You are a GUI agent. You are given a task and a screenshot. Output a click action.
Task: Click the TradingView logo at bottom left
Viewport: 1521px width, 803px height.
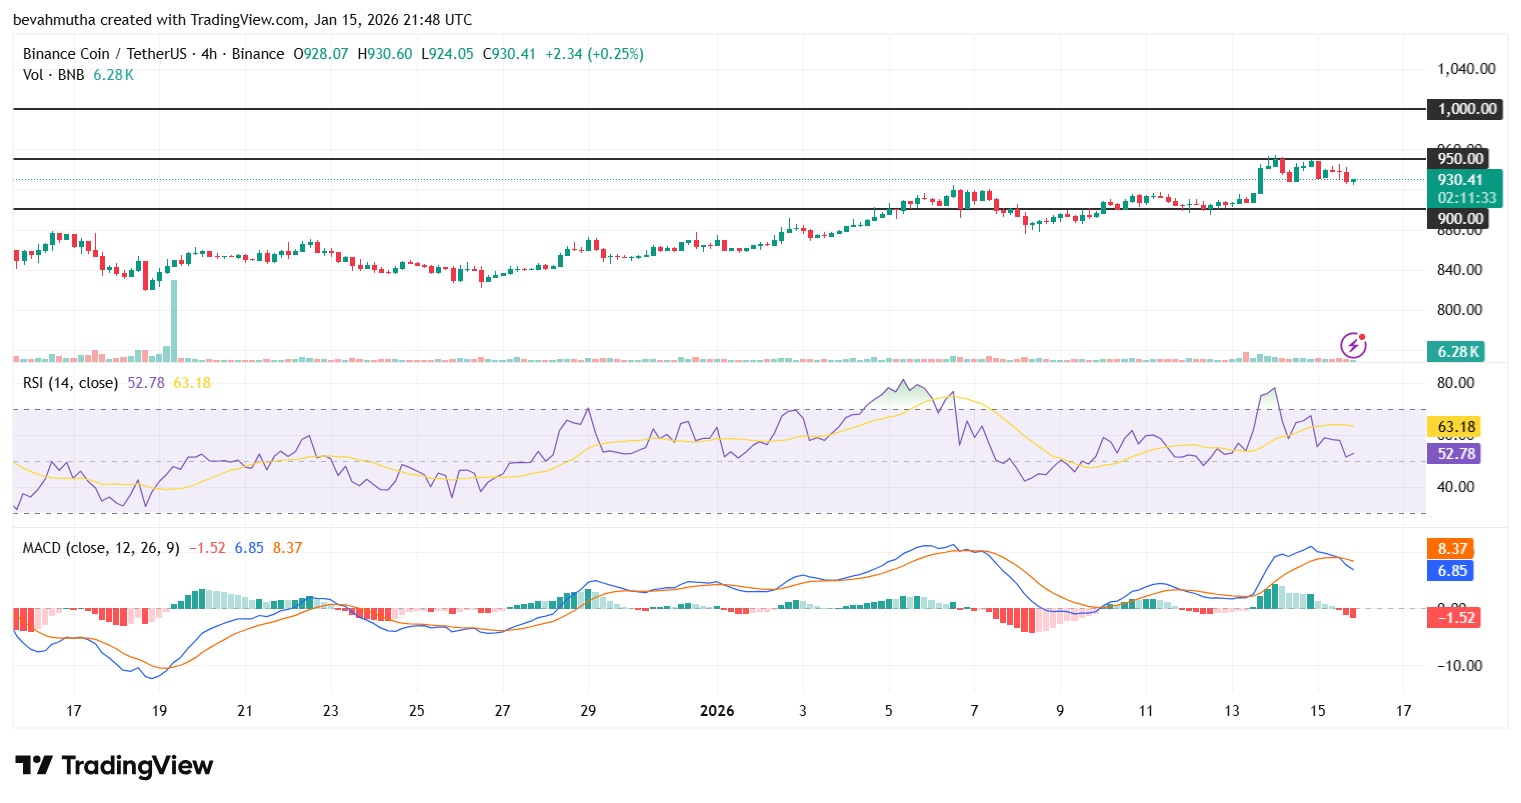click(113, 766)
